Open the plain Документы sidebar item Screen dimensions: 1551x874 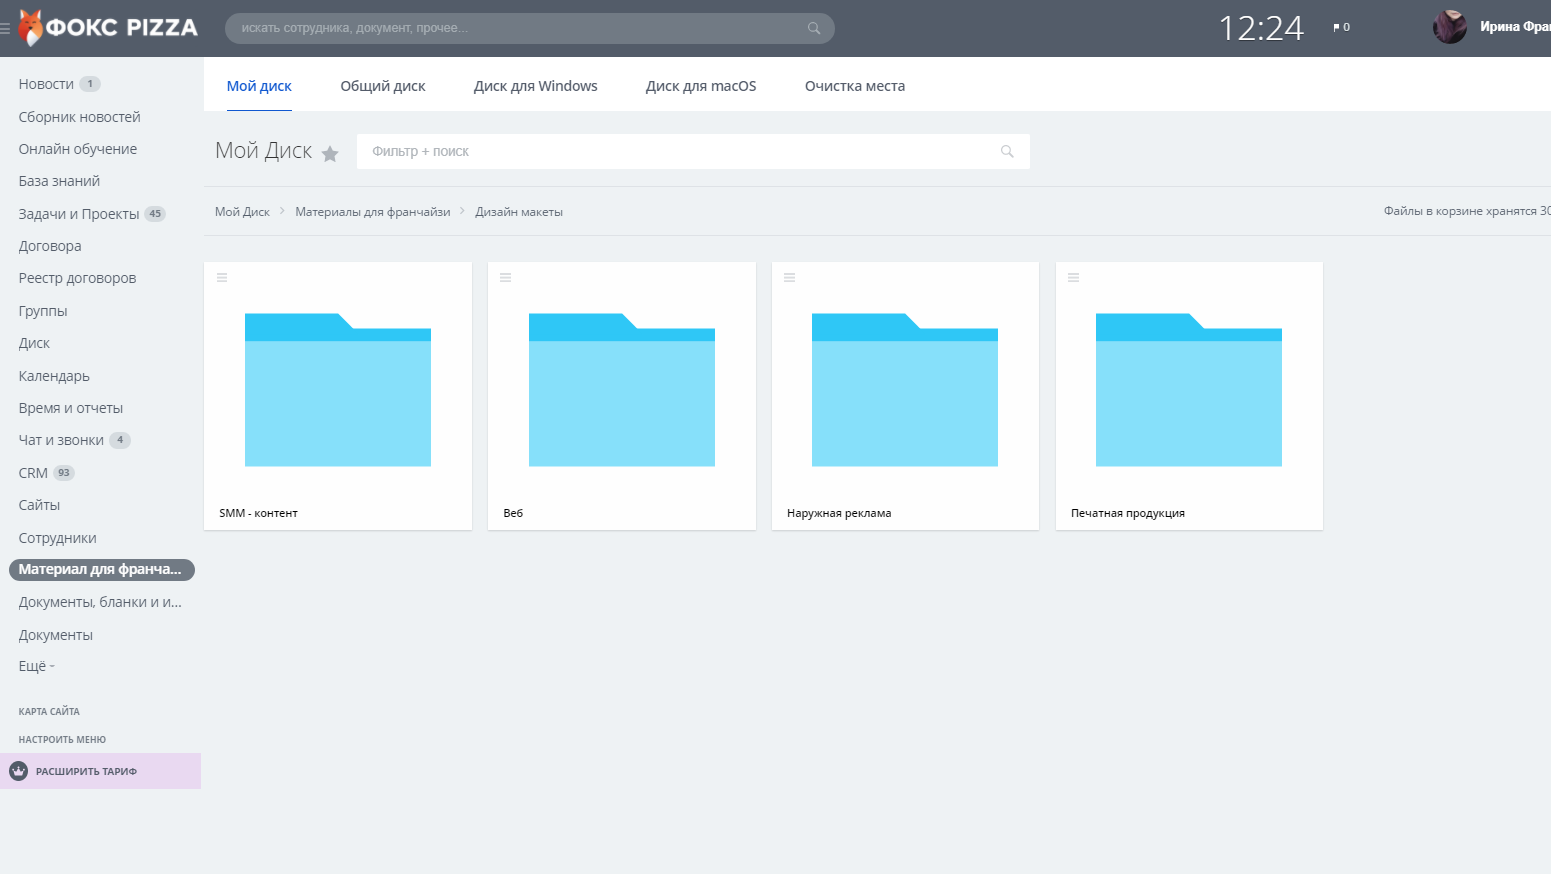coord(55,635)
